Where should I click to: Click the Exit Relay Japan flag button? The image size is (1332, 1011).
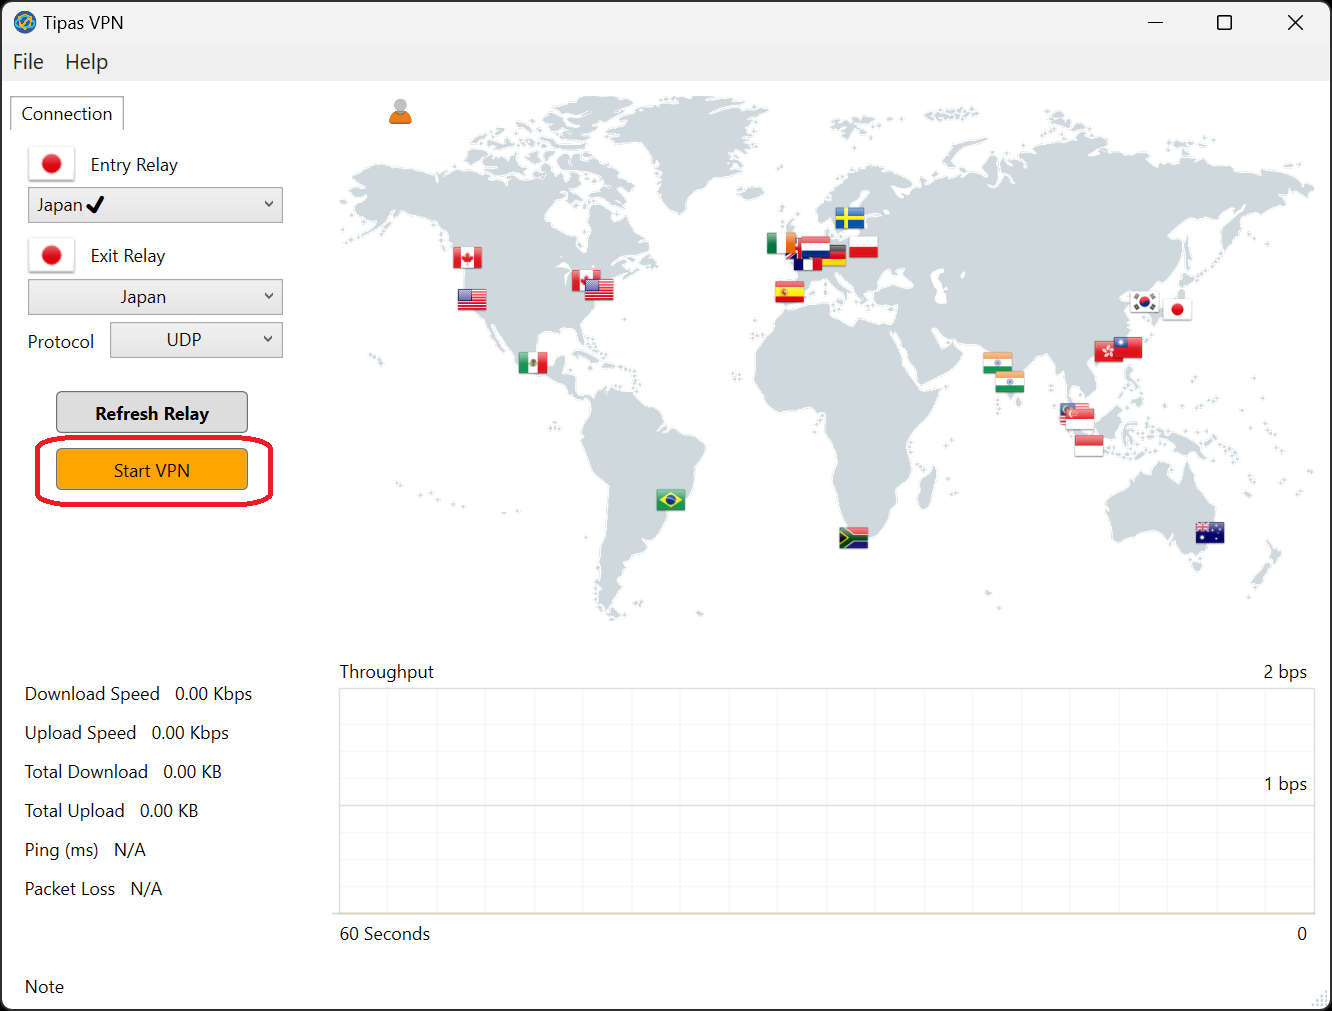(x=51, y=255)
